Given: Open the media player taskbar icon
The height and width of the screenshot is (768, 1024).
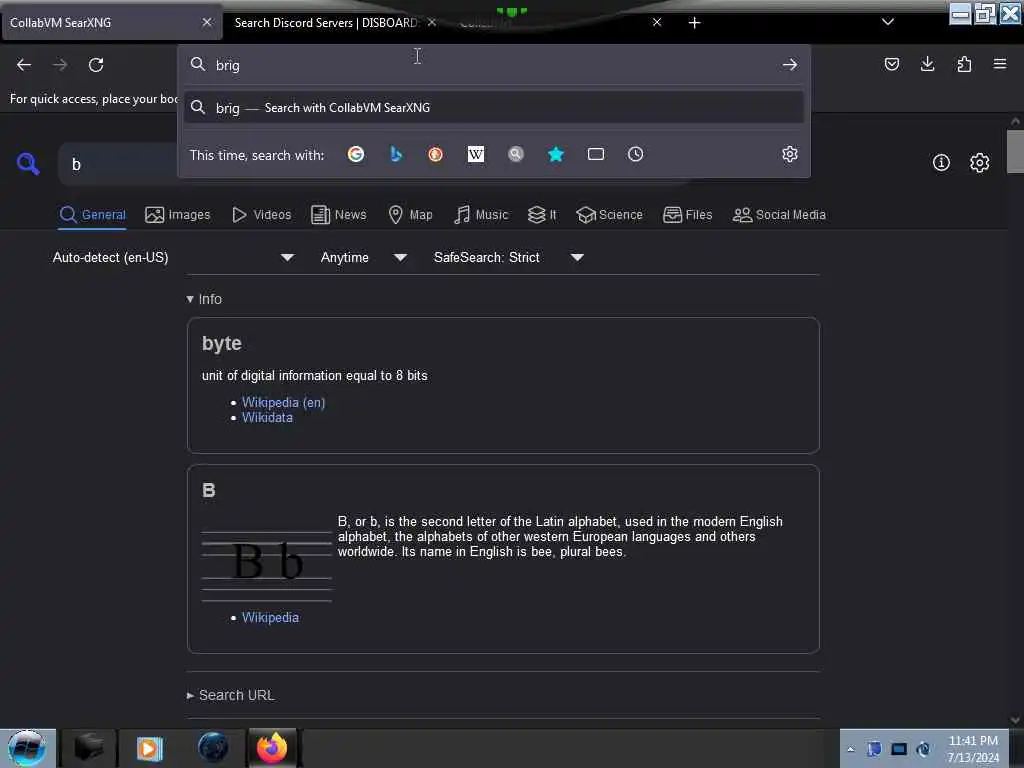Looking at the screenshot, I should 150,748.
